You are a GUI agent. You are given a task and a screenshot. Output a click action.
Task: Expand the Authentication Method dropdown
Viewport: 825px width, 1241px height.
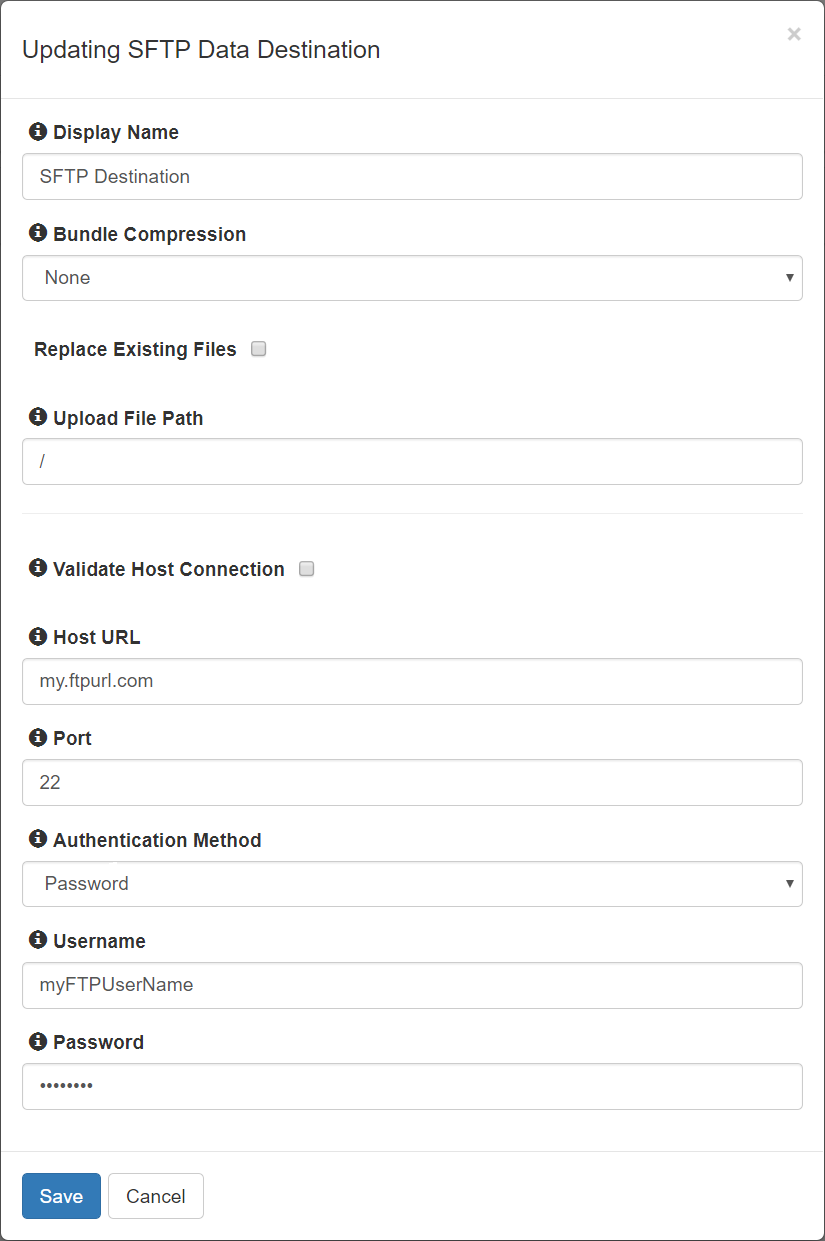click(x=412, y=884)
